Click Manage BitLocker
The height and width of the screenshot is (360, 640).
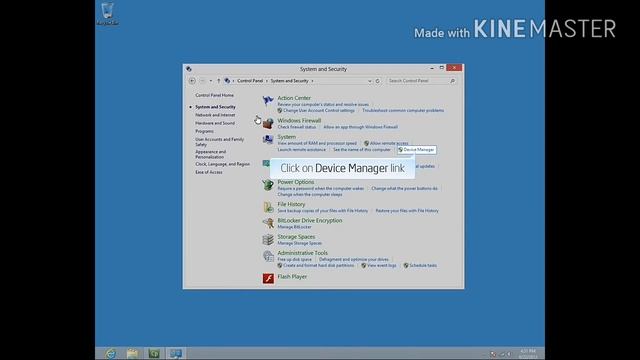[294, 227]
